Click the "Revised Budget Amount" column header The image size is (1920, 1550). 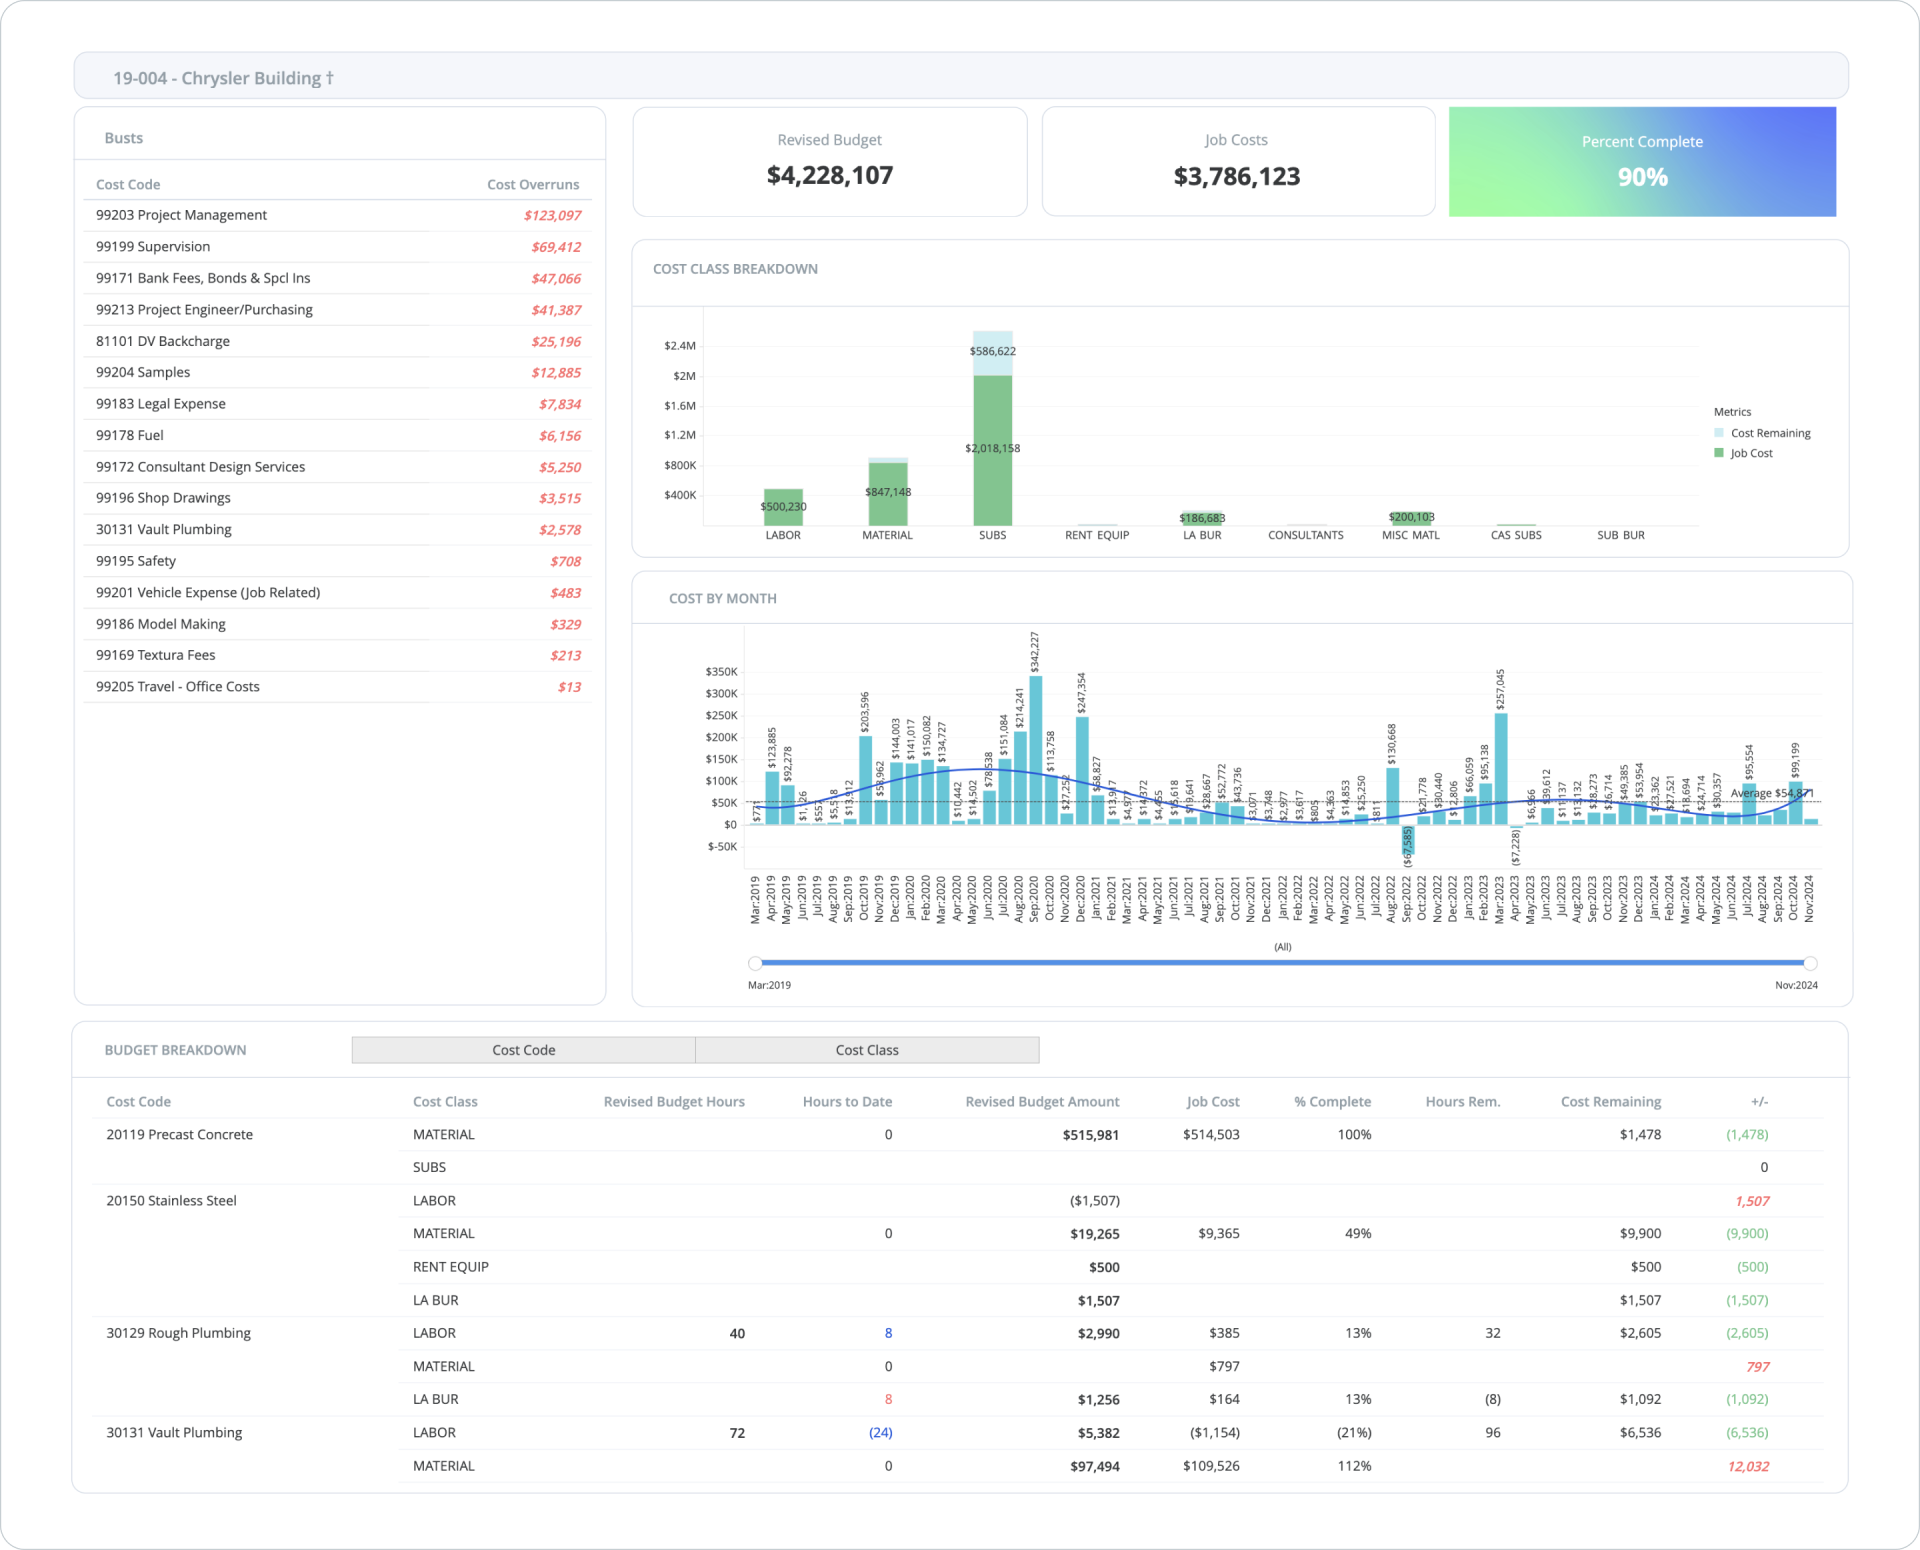click(x=1042, y=1102)
